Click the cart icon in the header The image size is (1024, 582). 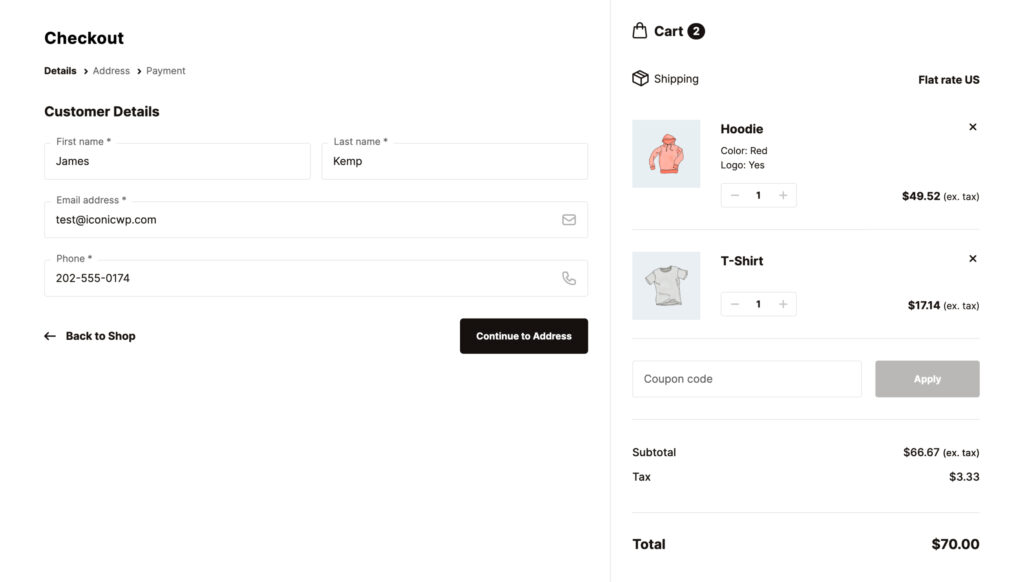[x=638, y=30]
